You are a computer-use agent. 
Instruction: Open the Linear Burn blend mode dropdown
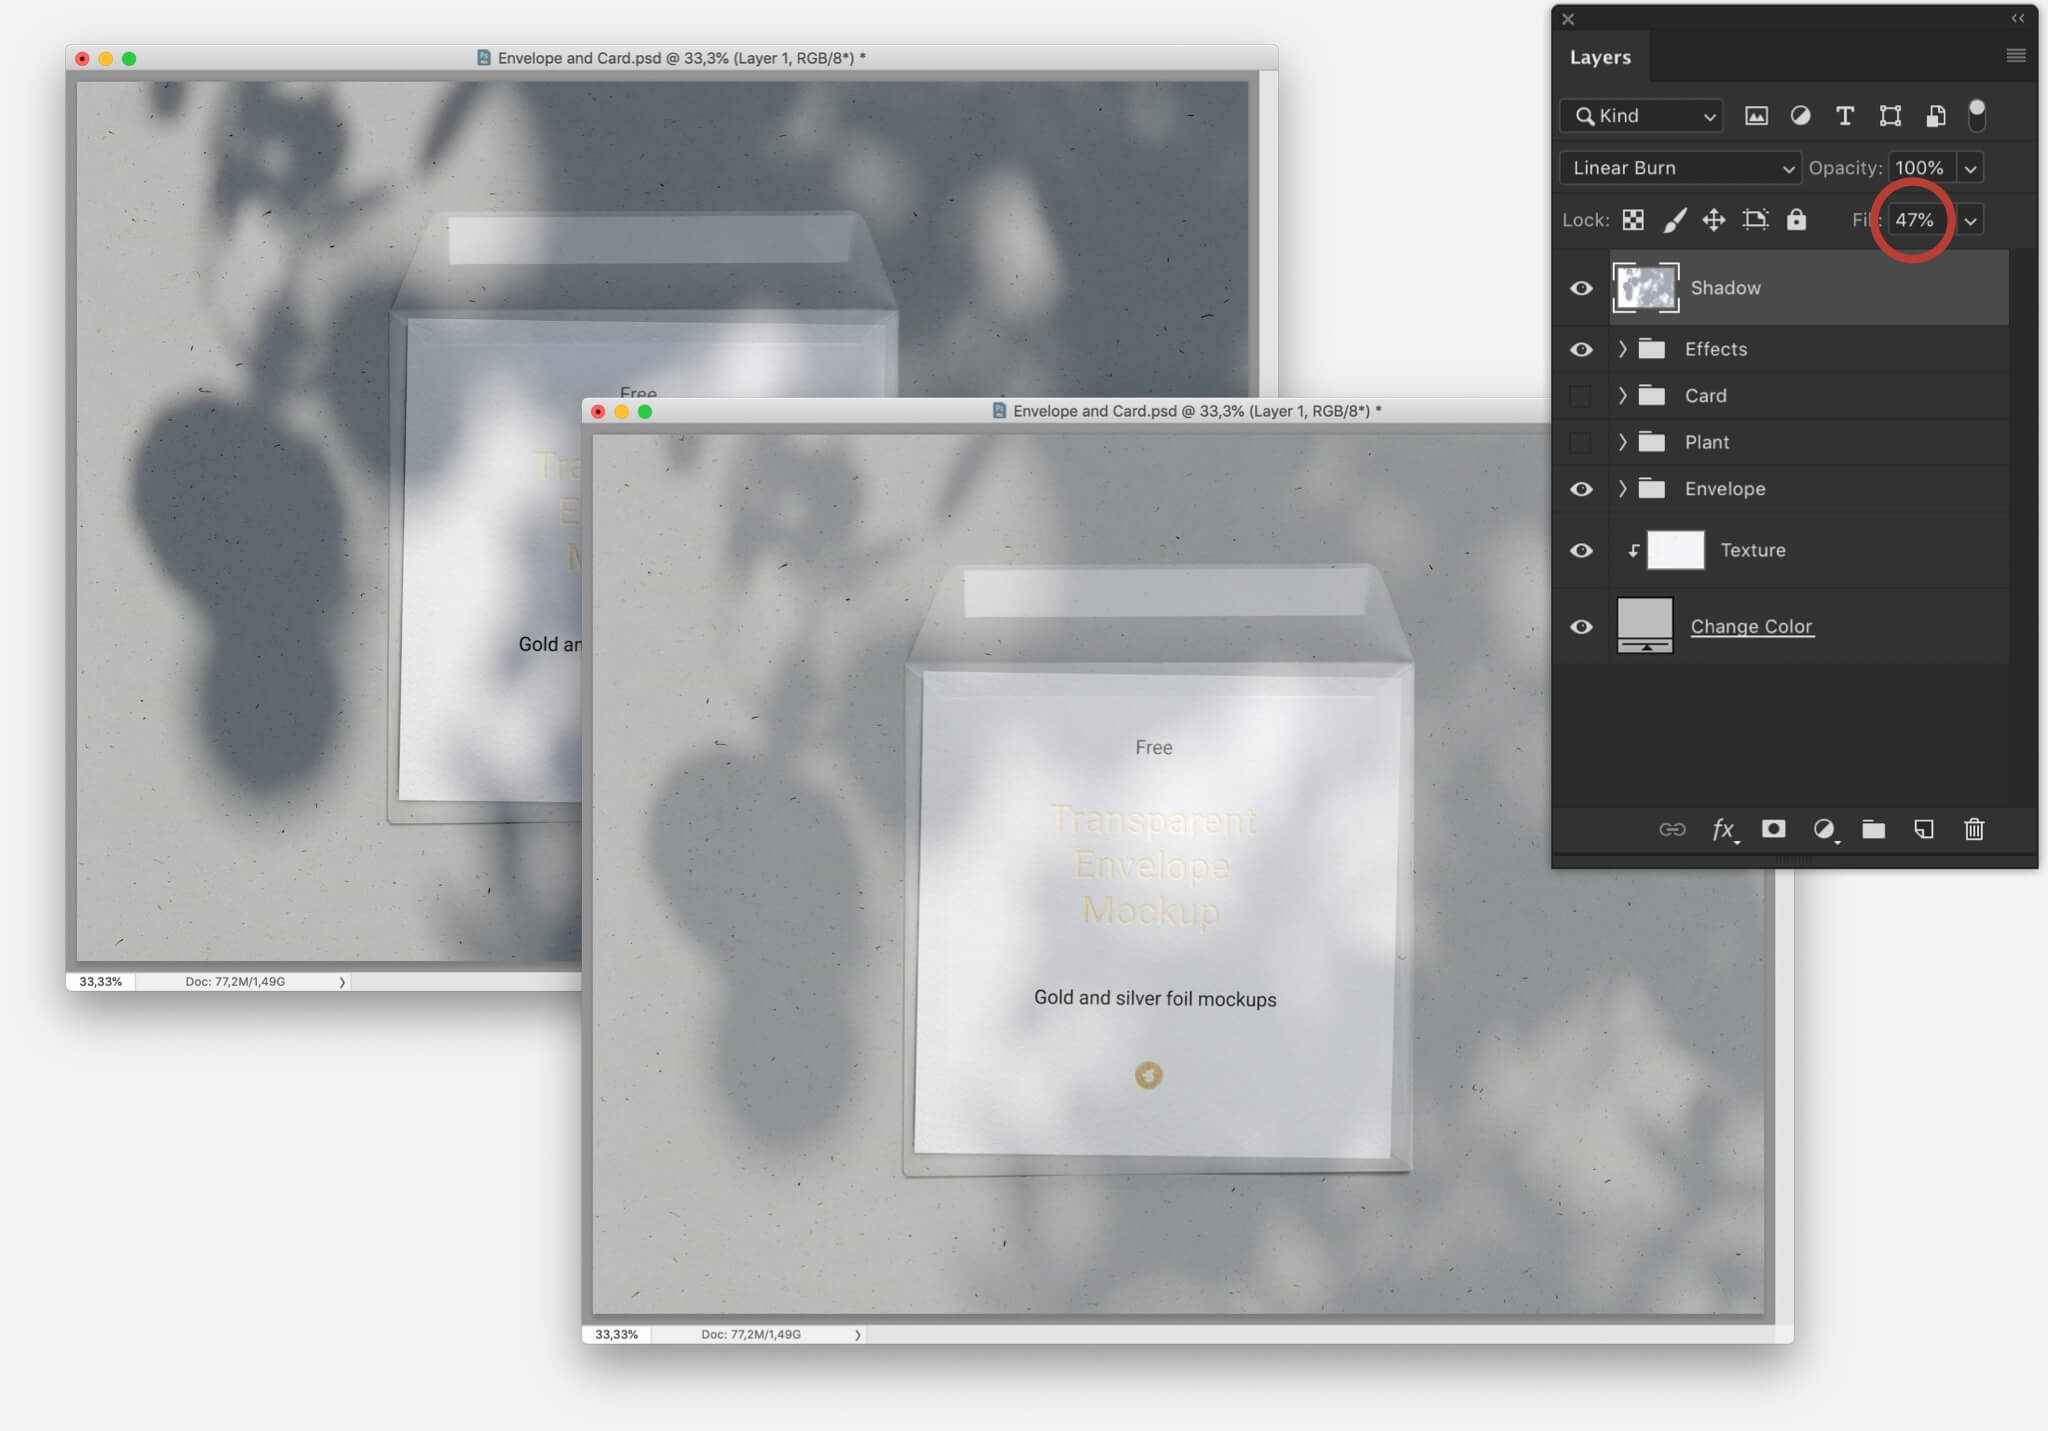coord(1680,168)
